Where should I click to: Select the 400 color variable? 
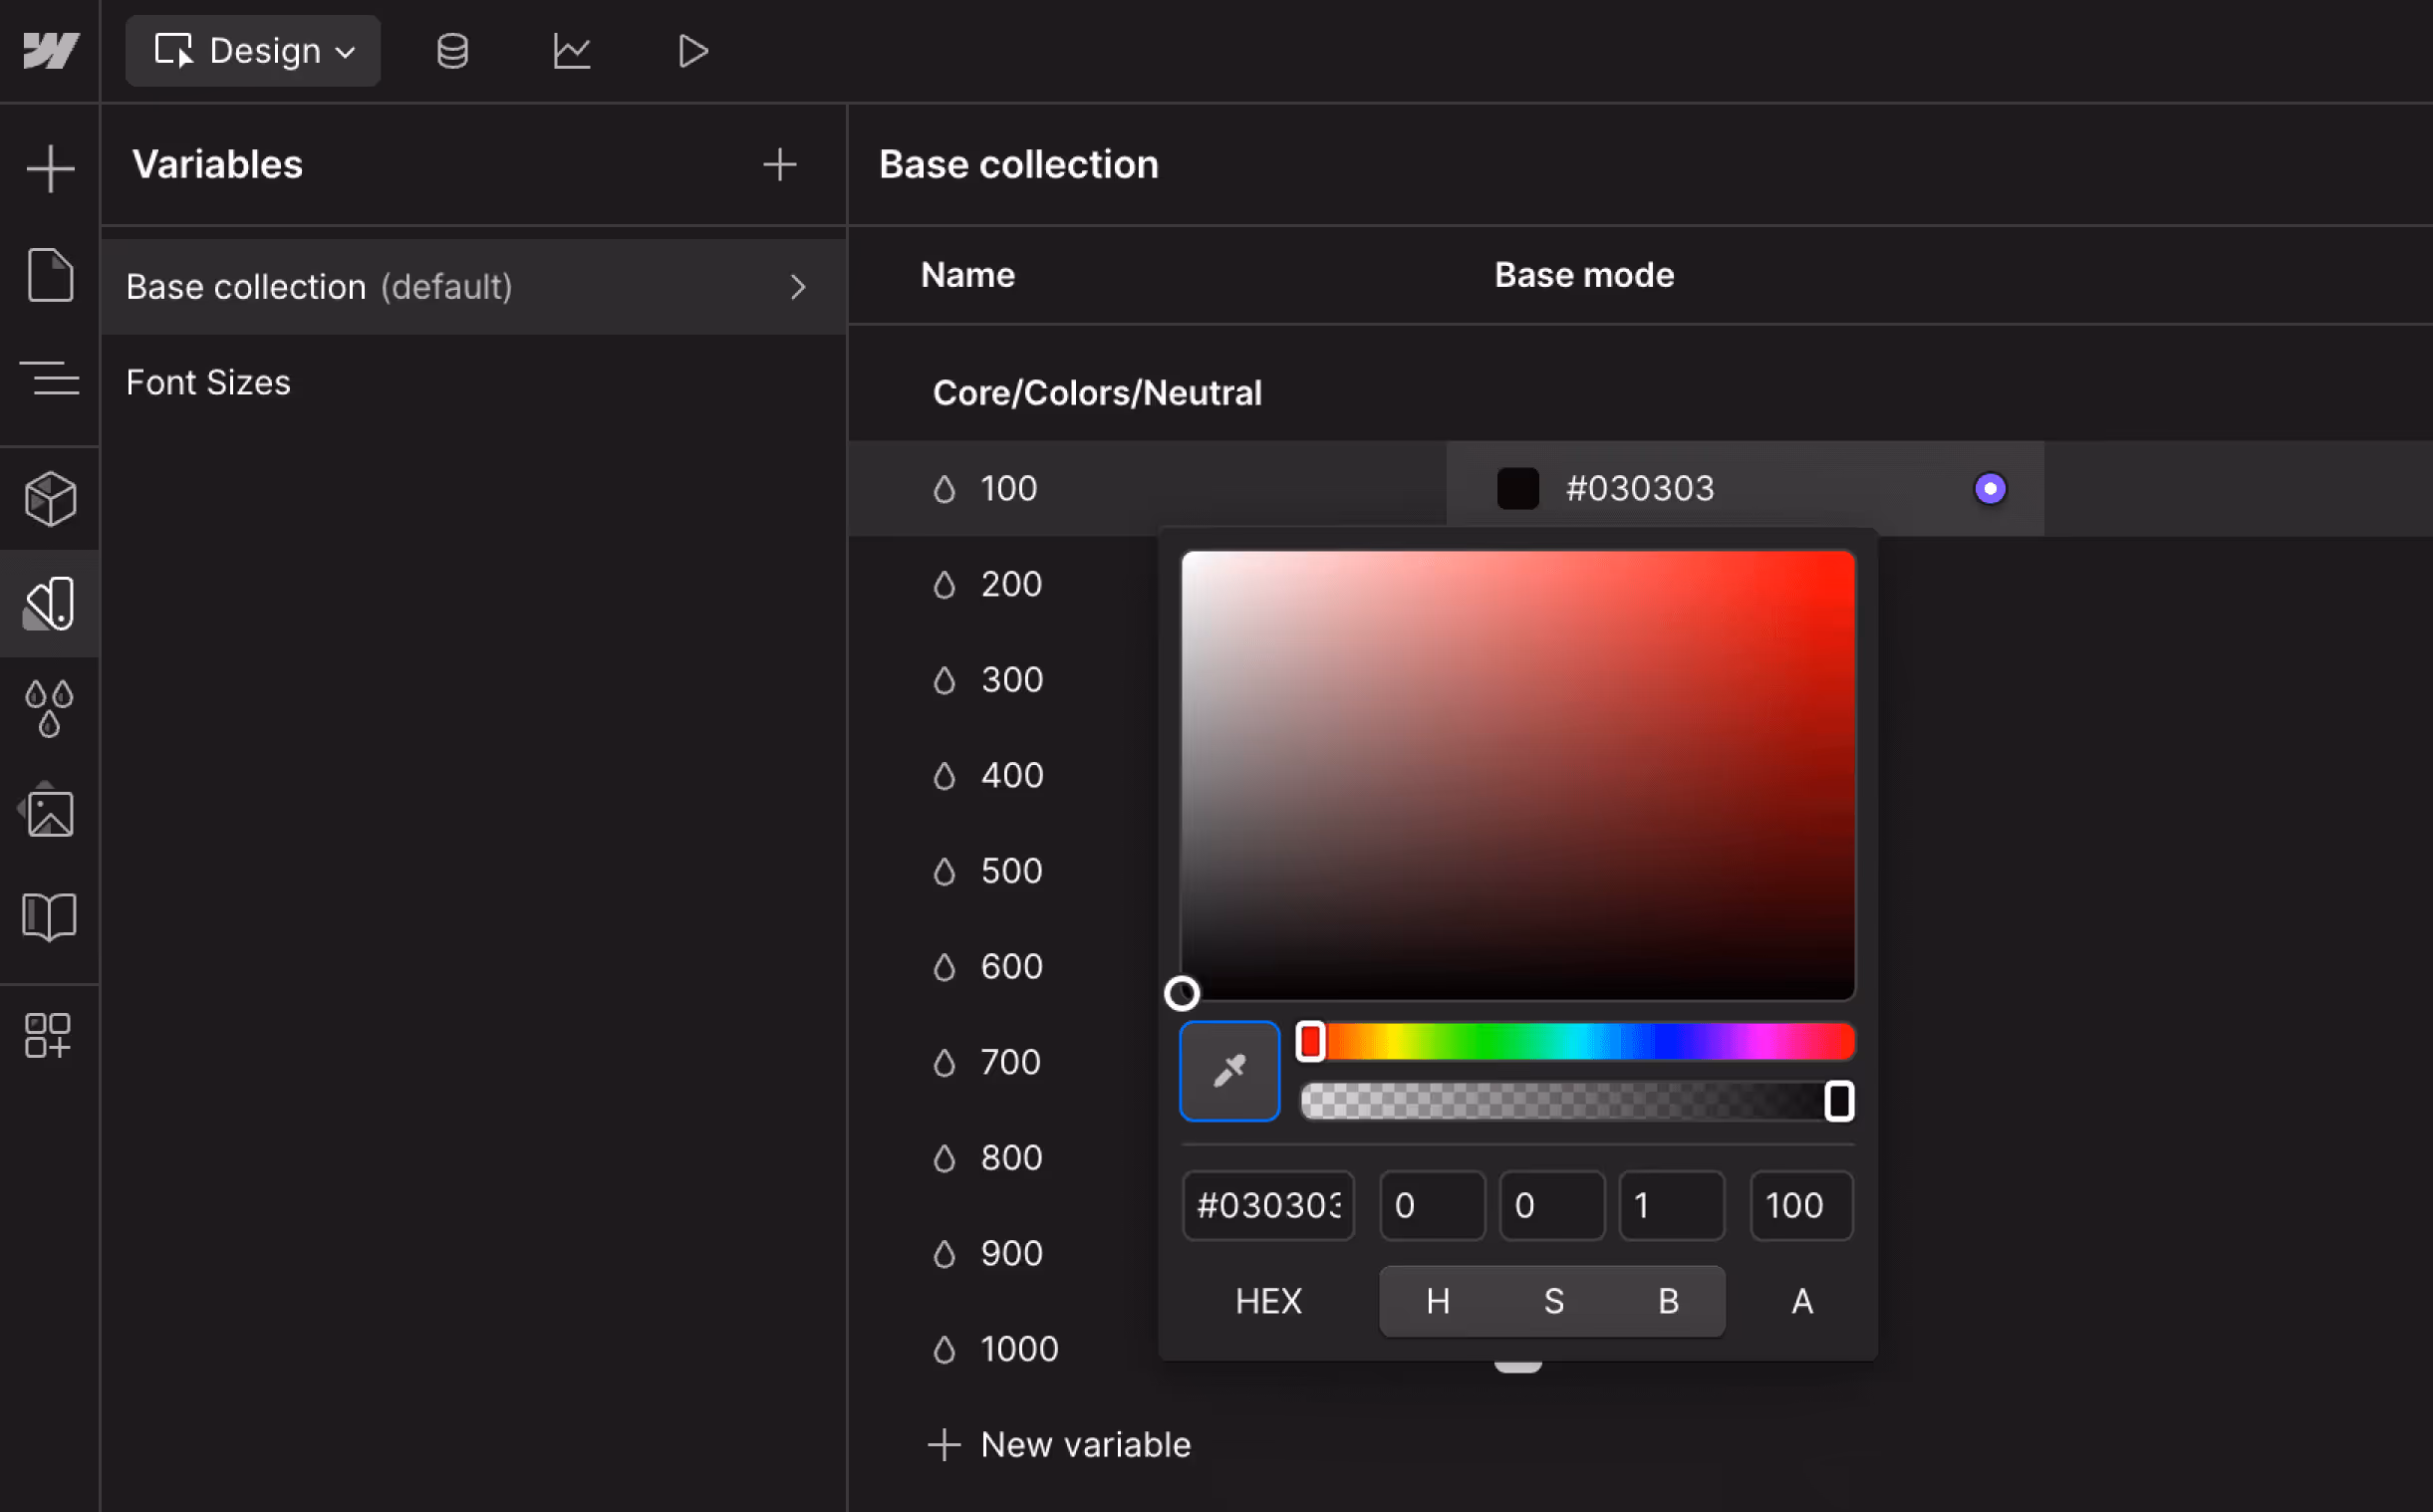click(x=1011, y=775)
